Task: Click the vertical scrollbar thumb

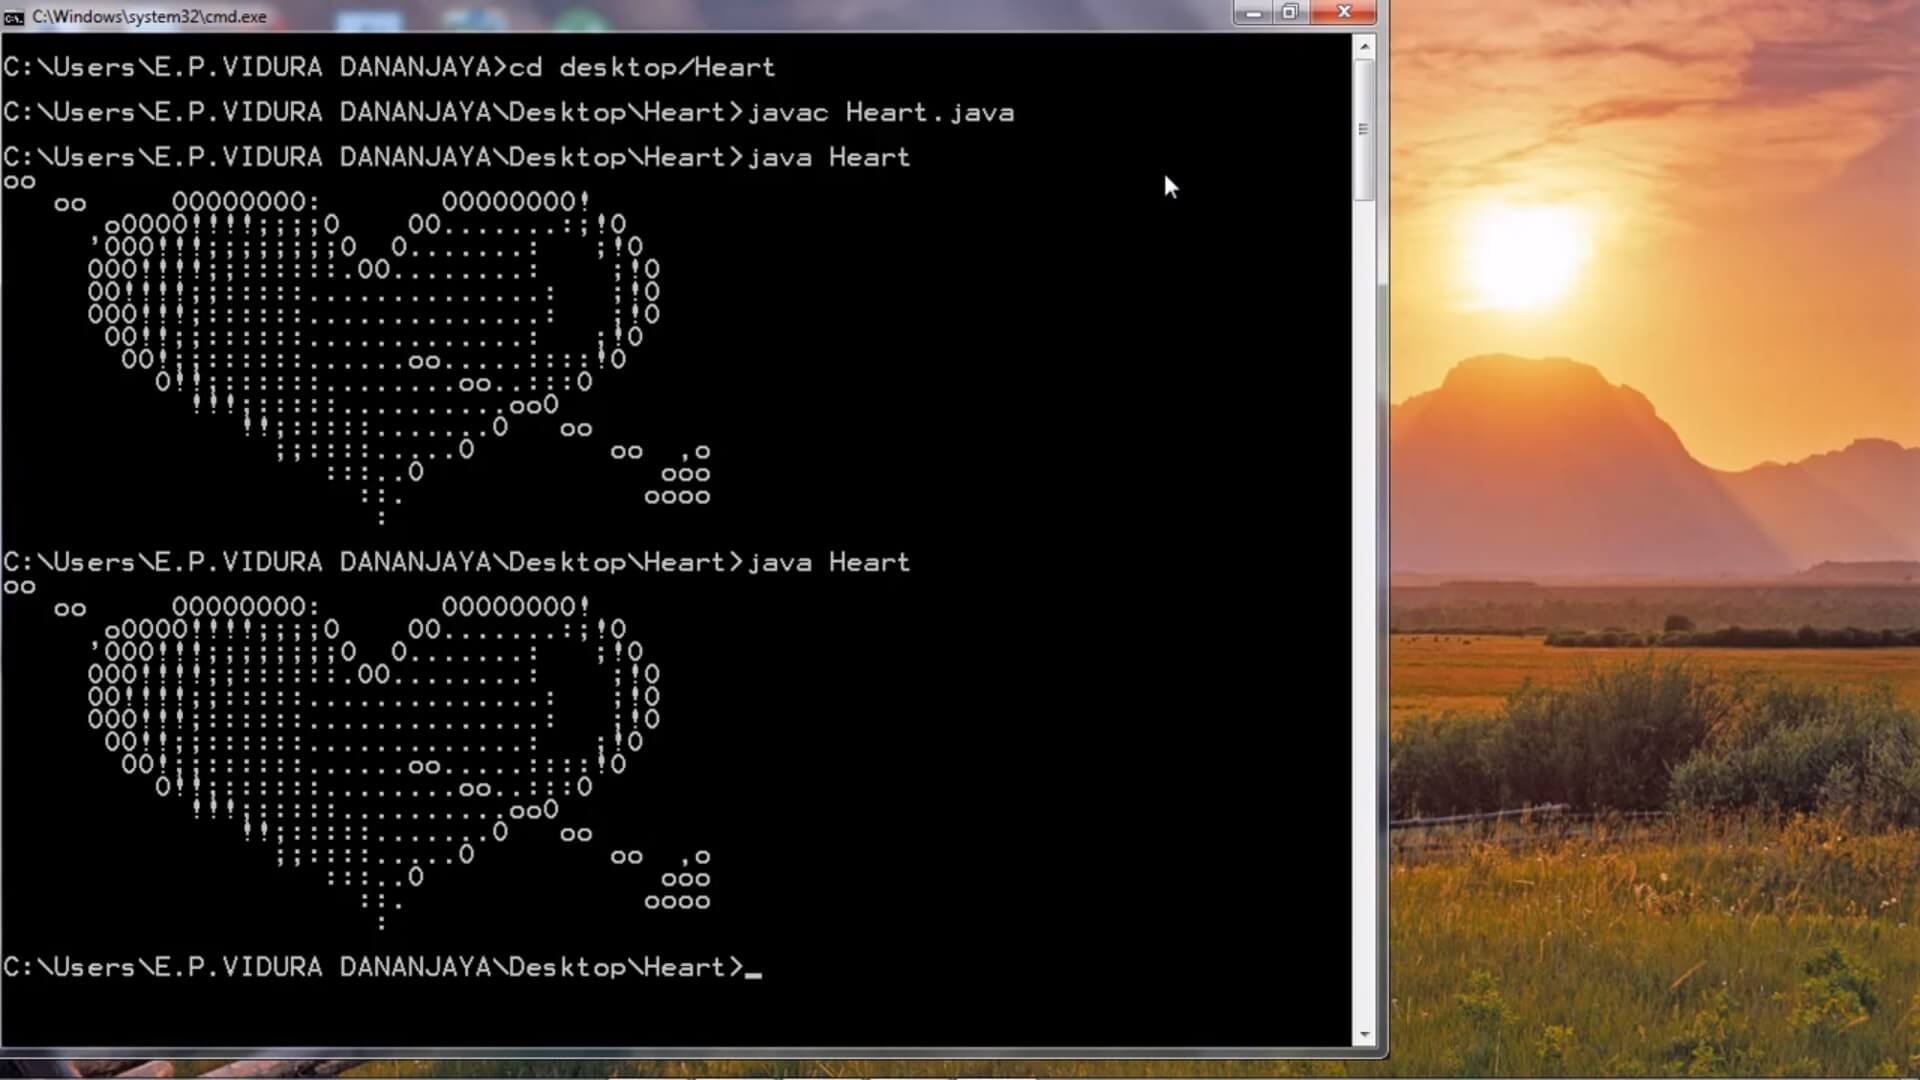Action: 1364,129
